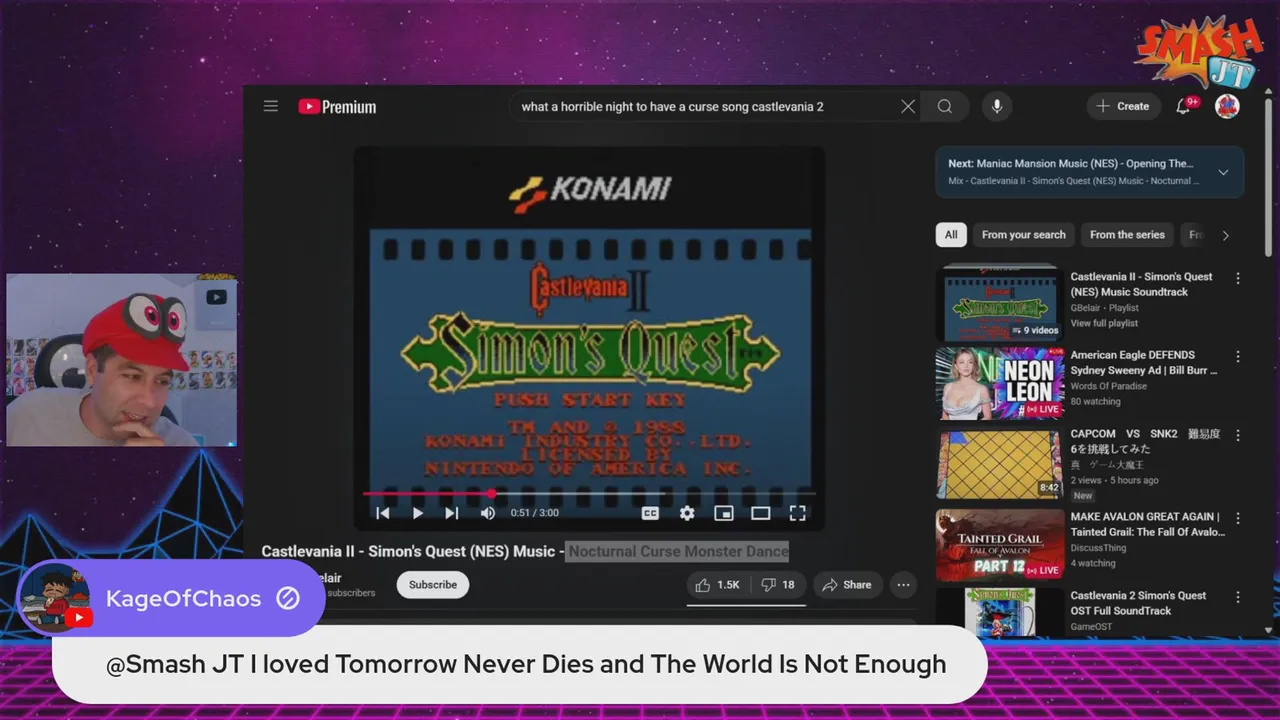Run search with magnifier icon
The height and width of the screenshot is (720, 1280).
click(945, 106)
